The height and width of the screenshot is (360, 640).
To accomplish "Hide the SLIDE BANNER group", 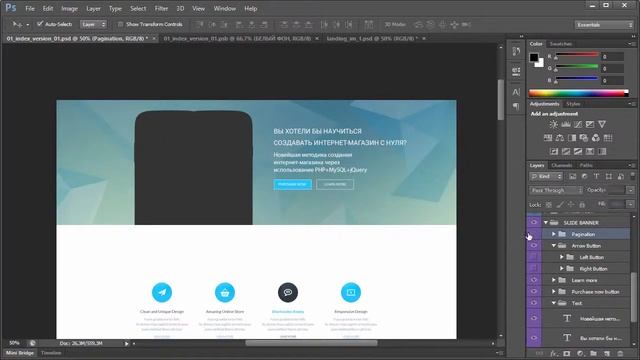I will click(x=533, y=222).
